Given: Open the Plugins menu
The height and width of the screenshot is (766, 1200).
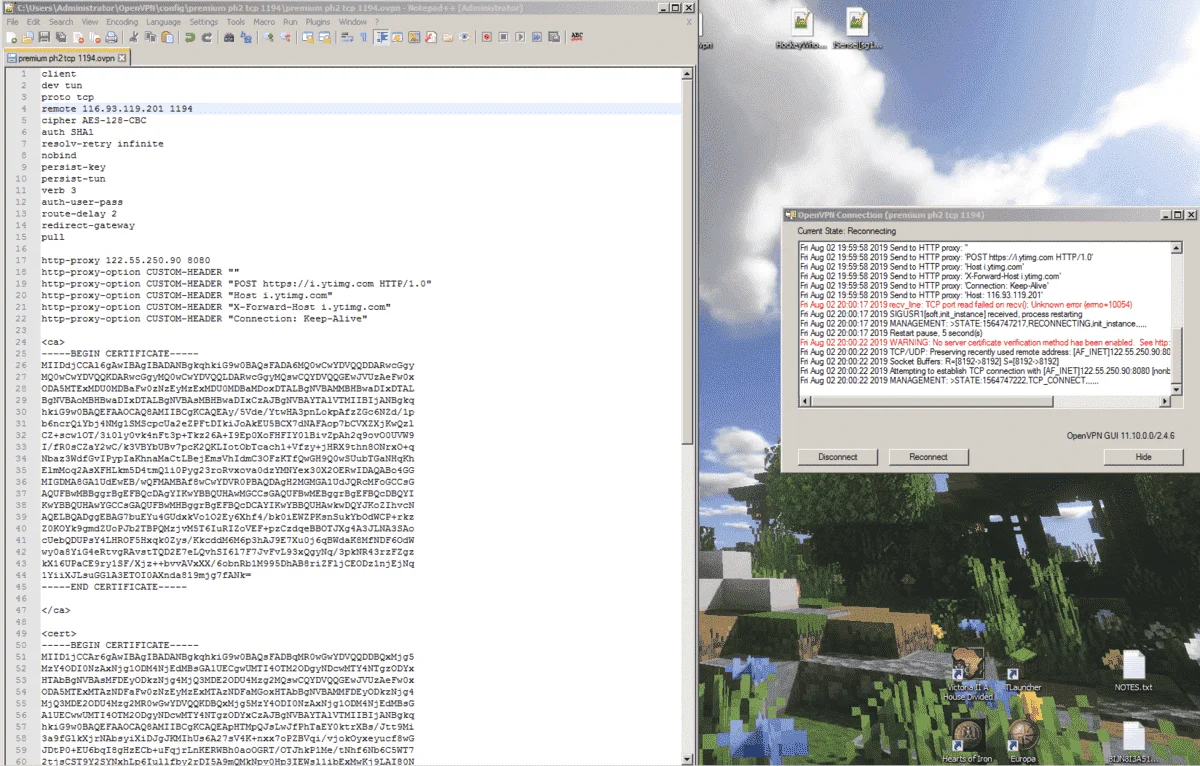Looking at the screenshot, I should (318, 21).
